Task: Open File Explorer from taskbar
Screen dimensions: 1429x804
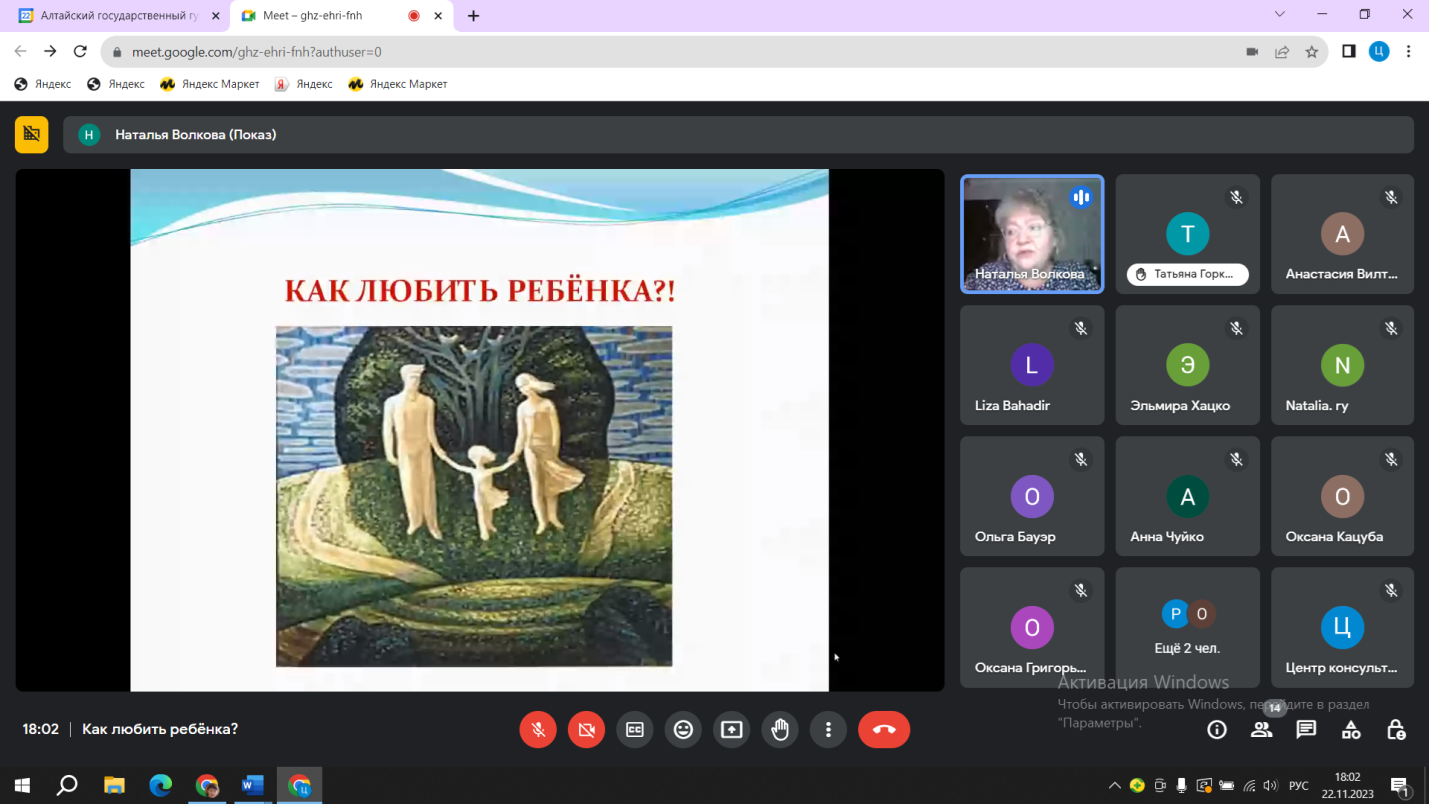Action: coord(114,785)
